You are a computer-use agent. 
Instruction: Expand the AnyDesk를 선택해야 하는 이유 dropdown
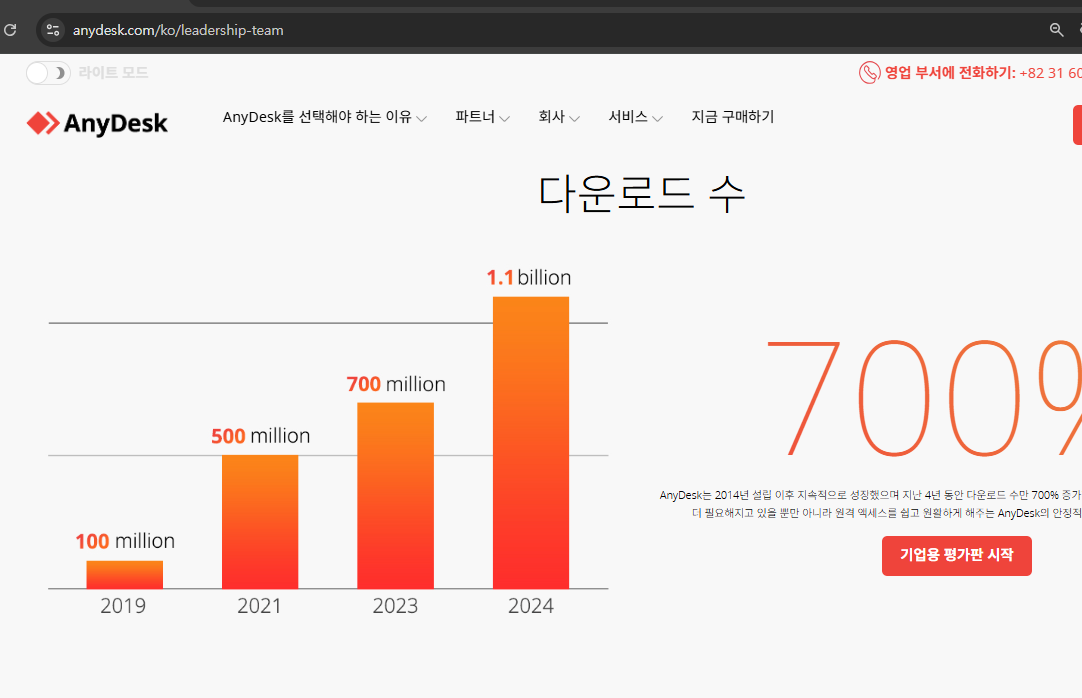318,117
